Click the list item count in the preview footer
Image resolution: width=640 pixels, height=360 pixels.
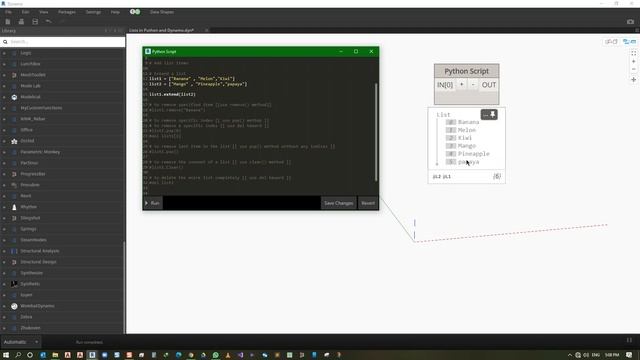[497, 176]
